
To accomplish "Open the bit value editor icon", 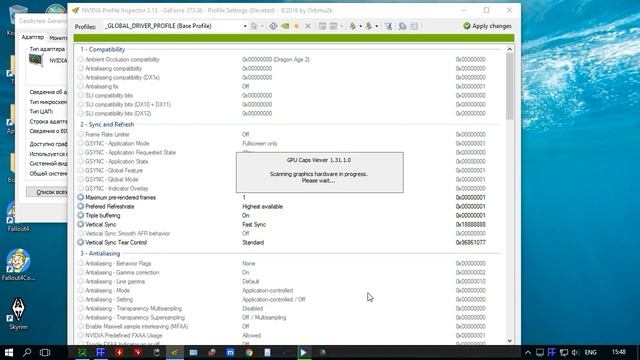I will [414, 26].
